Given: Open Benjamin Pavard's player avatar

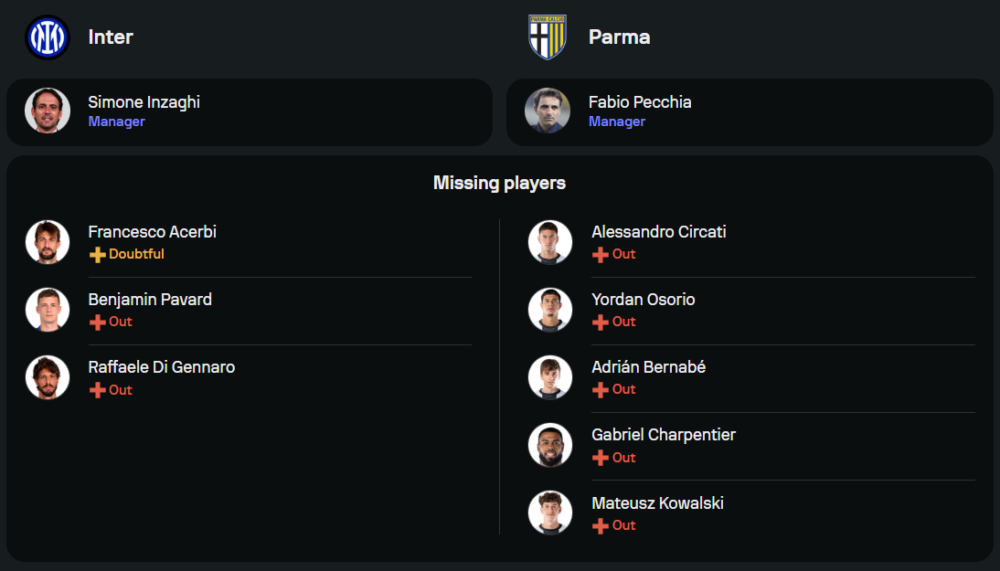Looking at the screenshot, I should point(47,310).
